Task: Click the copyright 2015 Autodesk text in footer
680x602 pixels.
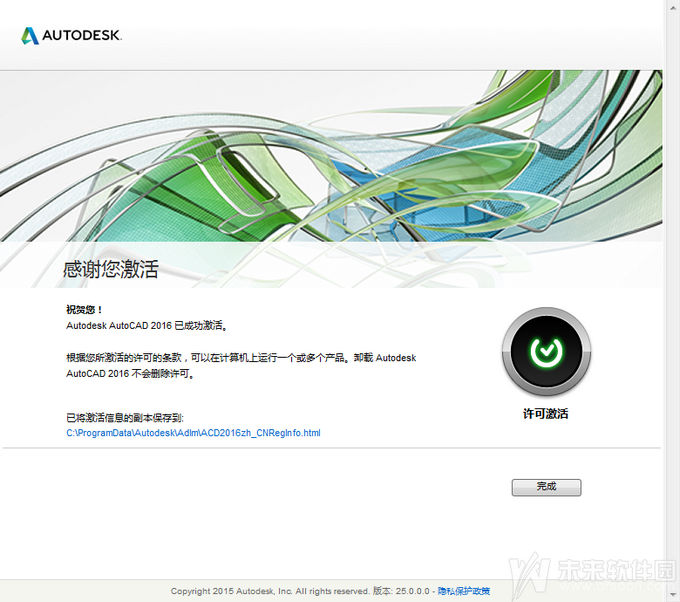Action: (x=269, y=591)
